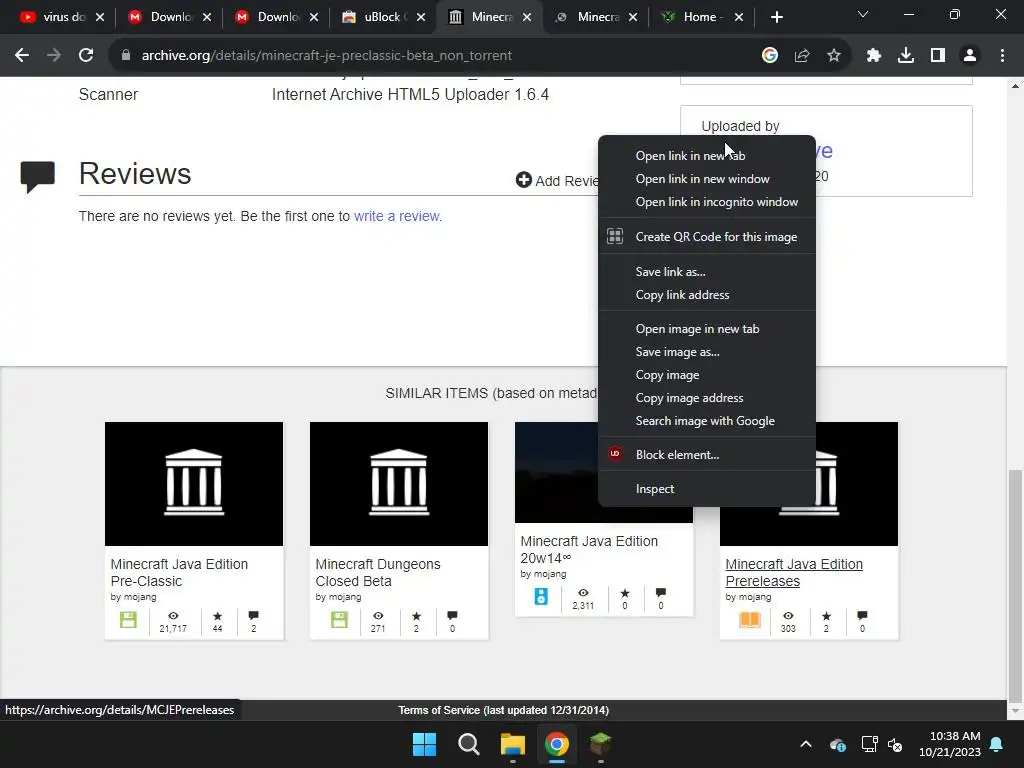Screen dimensions: 1024x768
Task: Click the Add Review plus button
Action: click(x=523, y=180)
